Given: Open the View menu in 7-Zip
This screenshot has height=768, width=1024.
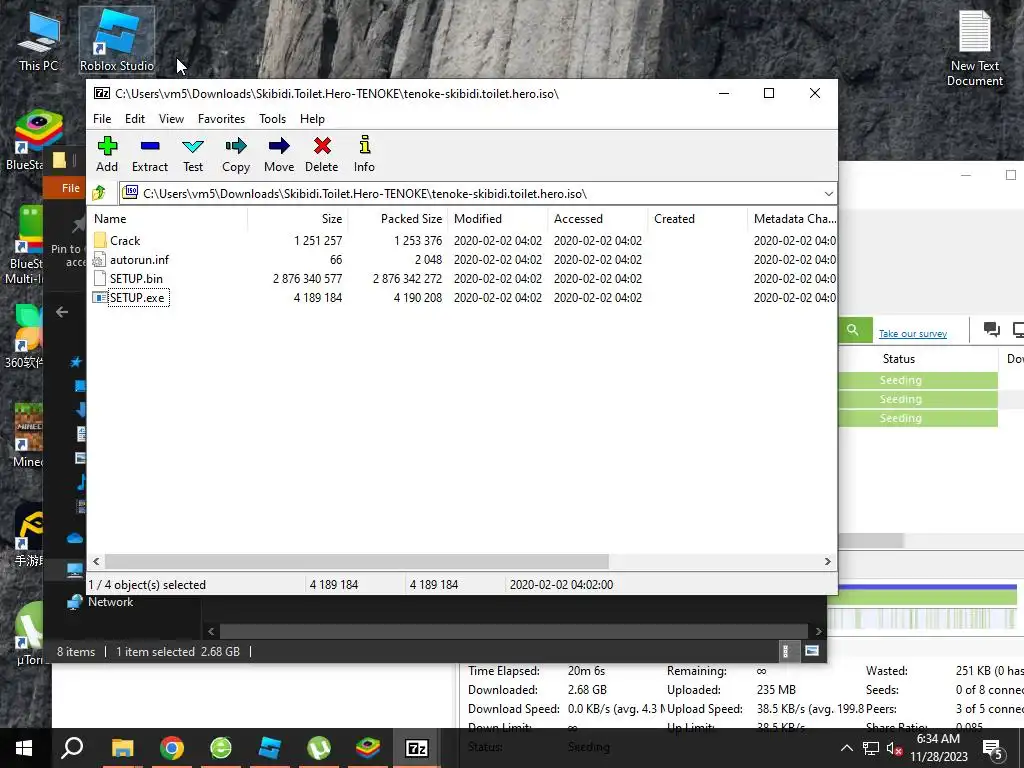Looking at the screenshot, I should (x=171, y=119).
